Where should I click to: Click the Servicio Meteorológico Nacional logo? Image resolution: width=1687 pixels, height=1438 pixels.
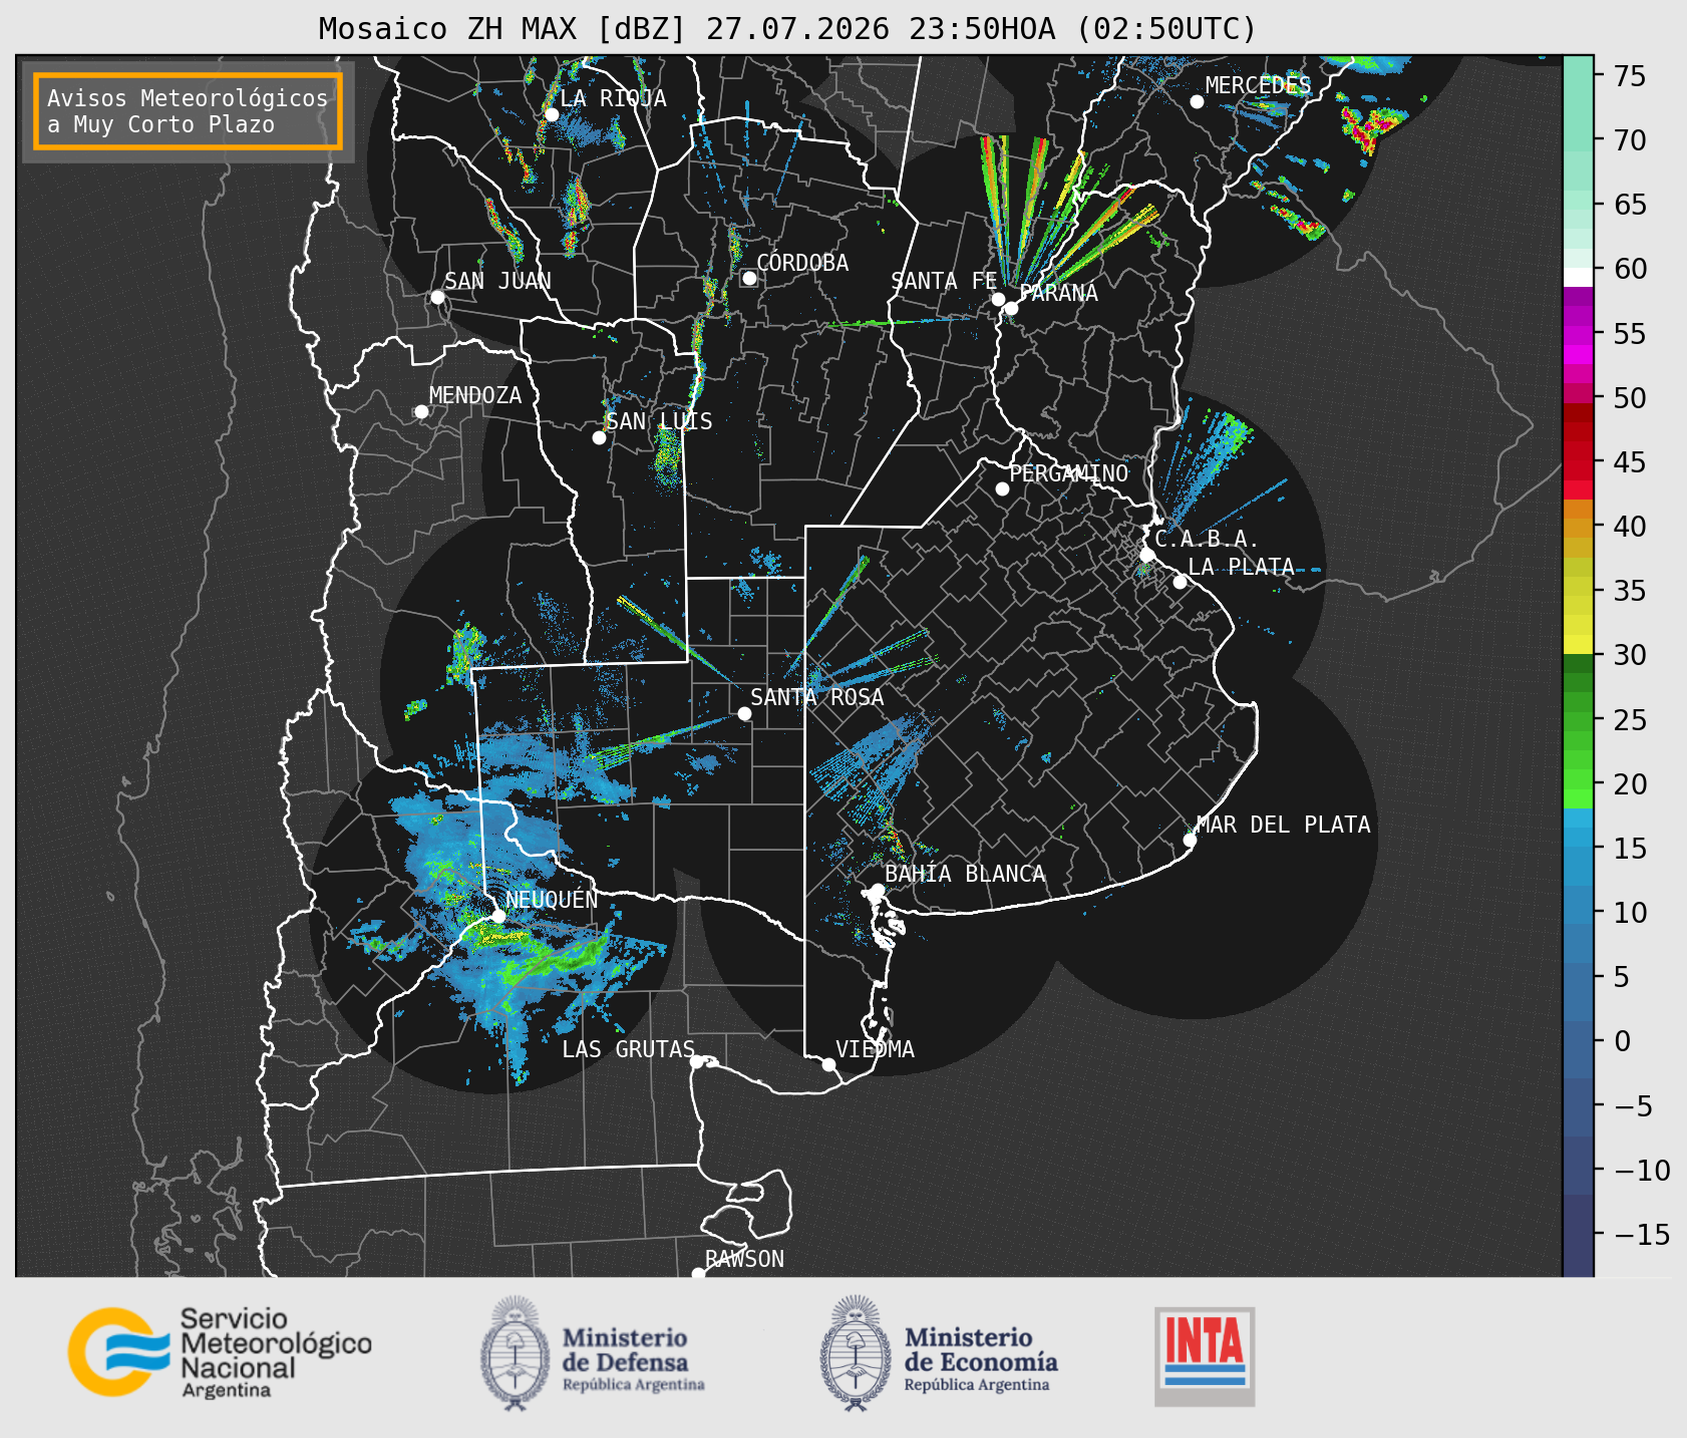(x=219, y=1352)
